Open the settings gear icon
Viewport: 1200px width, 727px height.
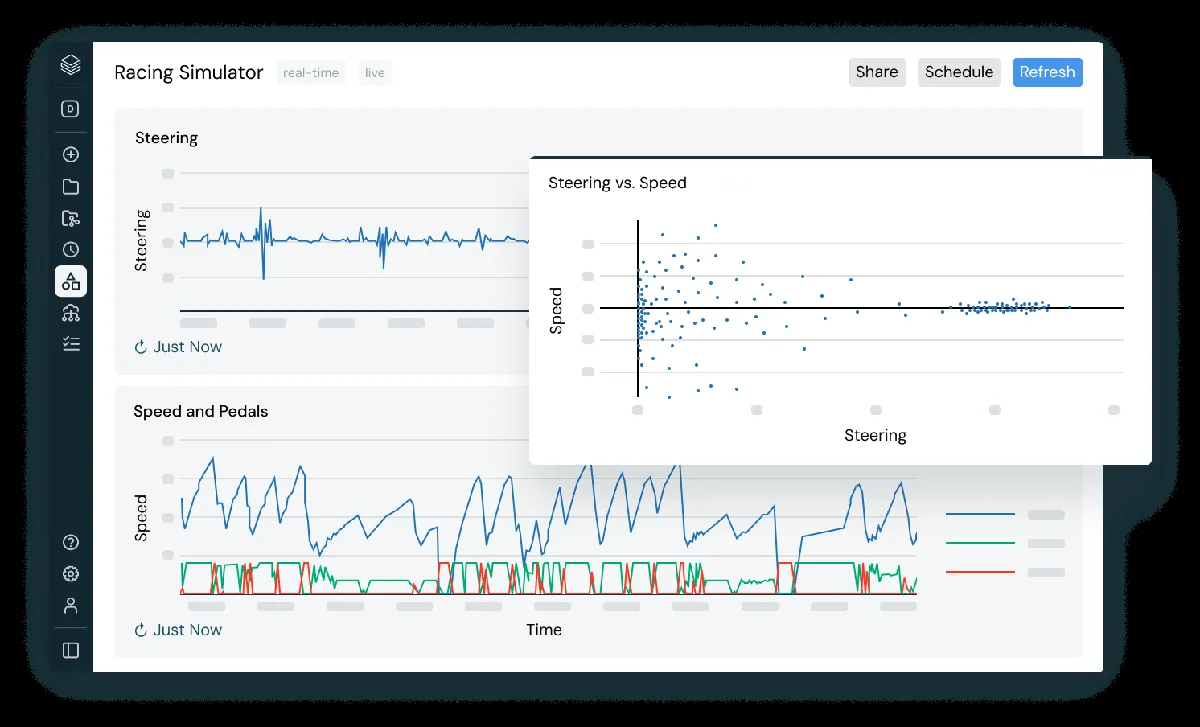70,574
